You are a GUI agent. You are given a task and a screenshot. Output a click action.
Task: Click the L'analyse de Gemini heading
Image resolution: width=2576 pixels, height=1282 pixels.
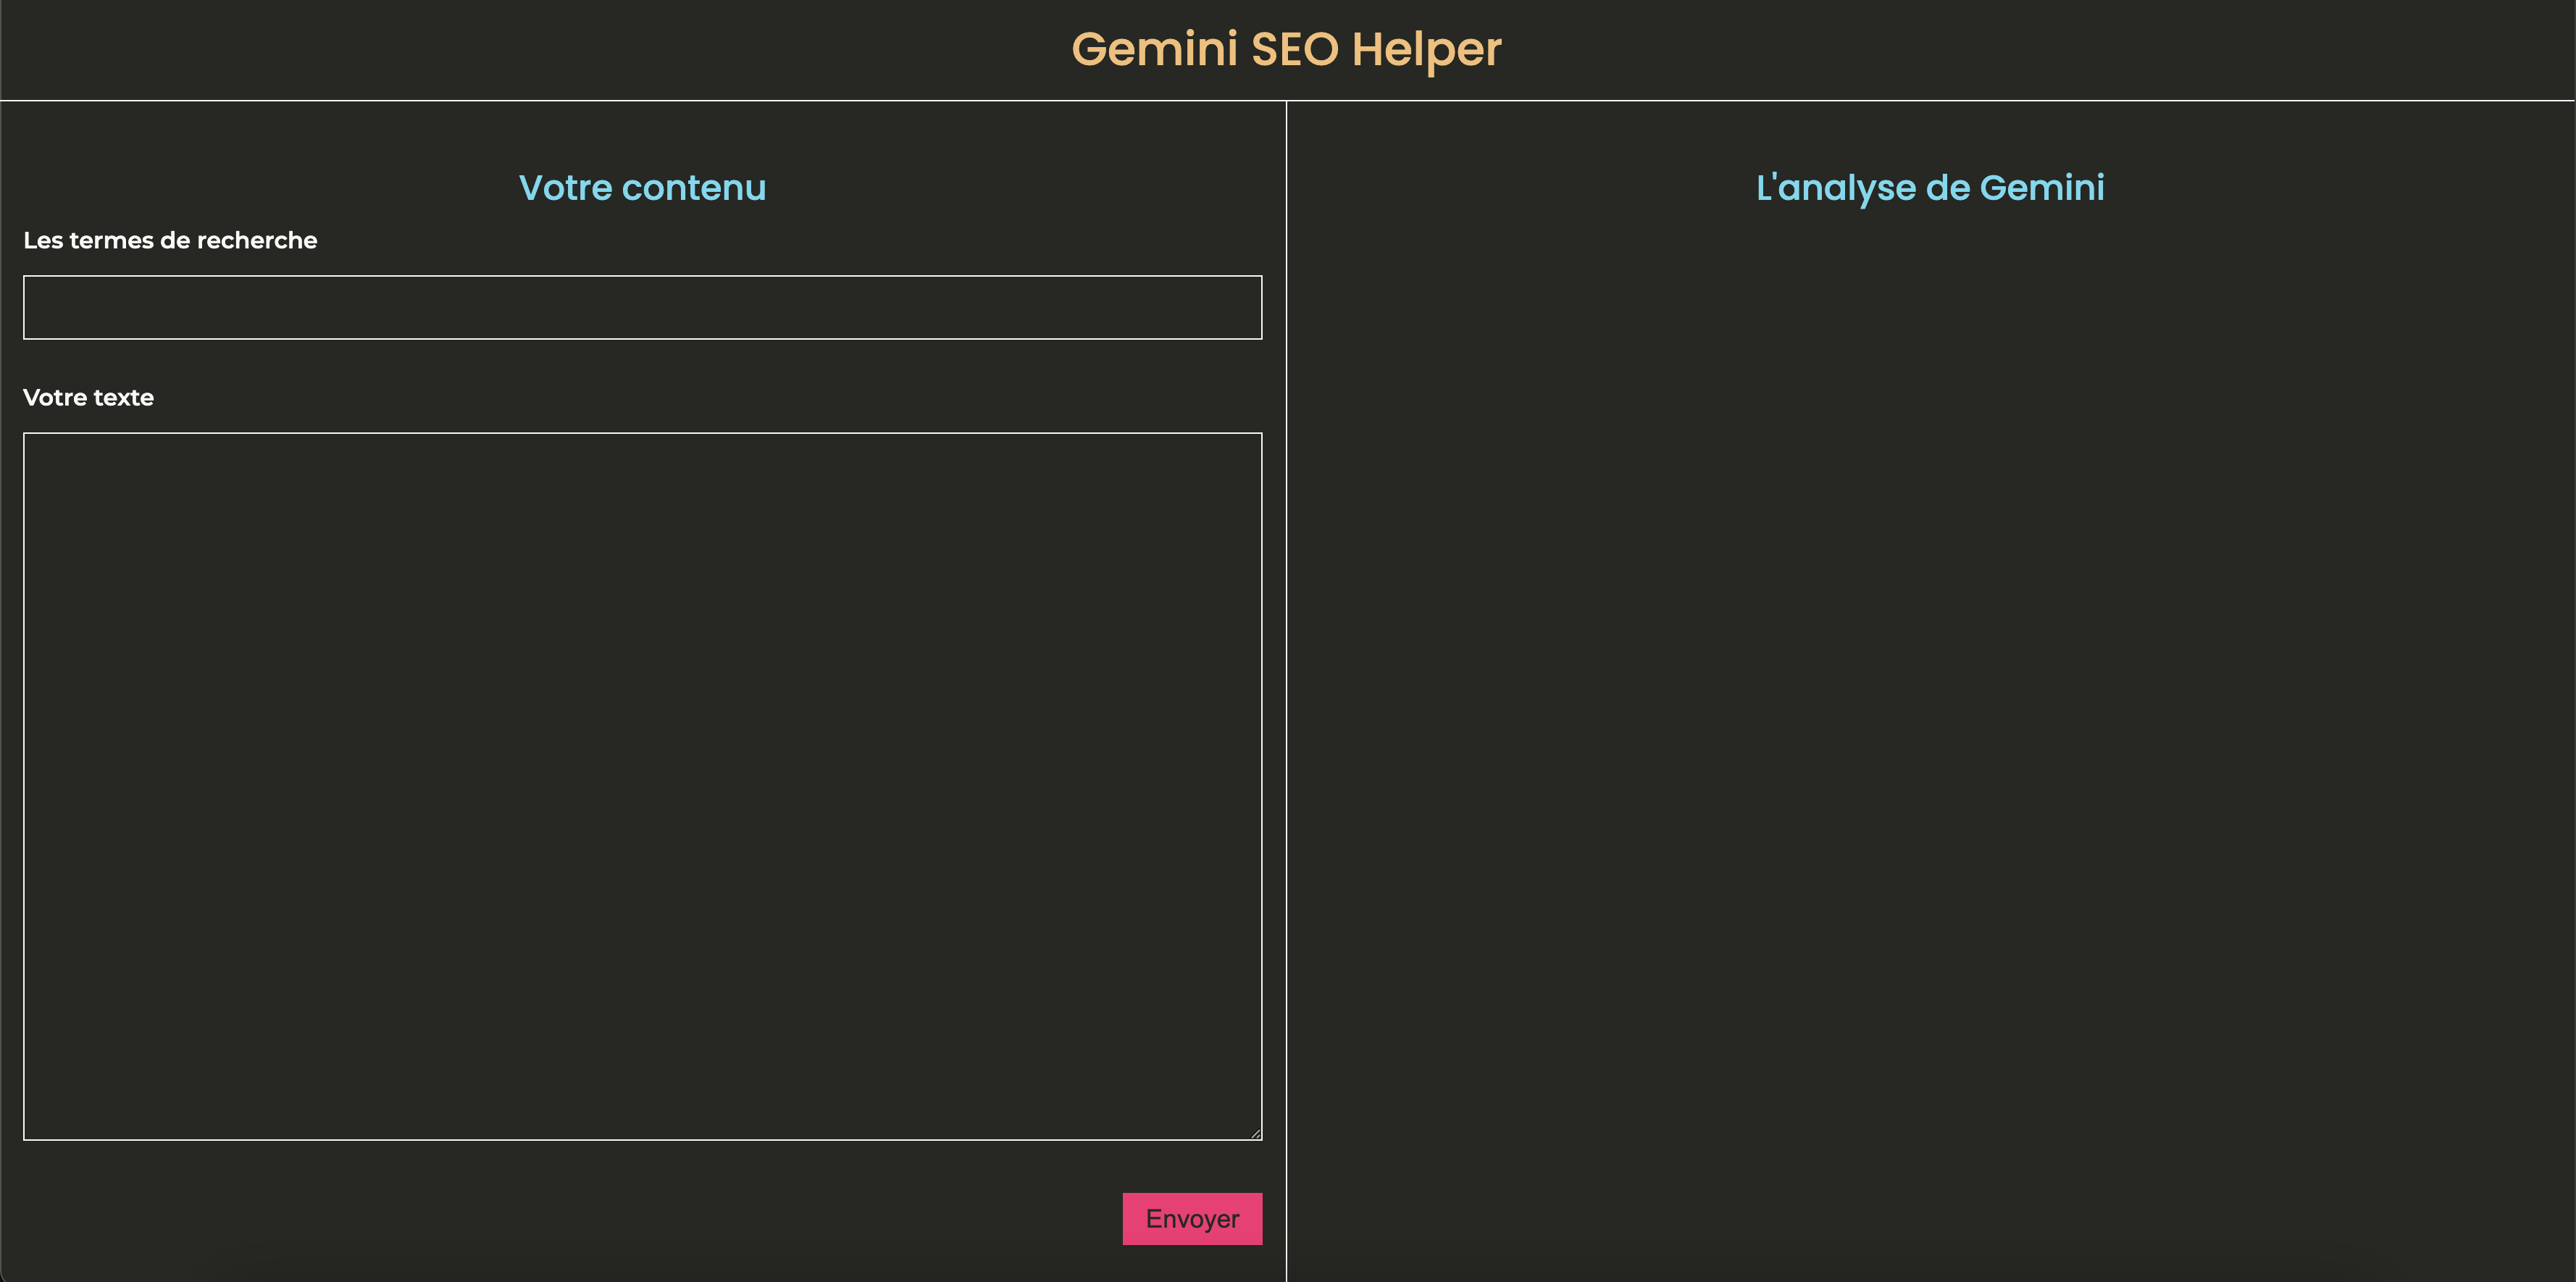click(1930, 188)
